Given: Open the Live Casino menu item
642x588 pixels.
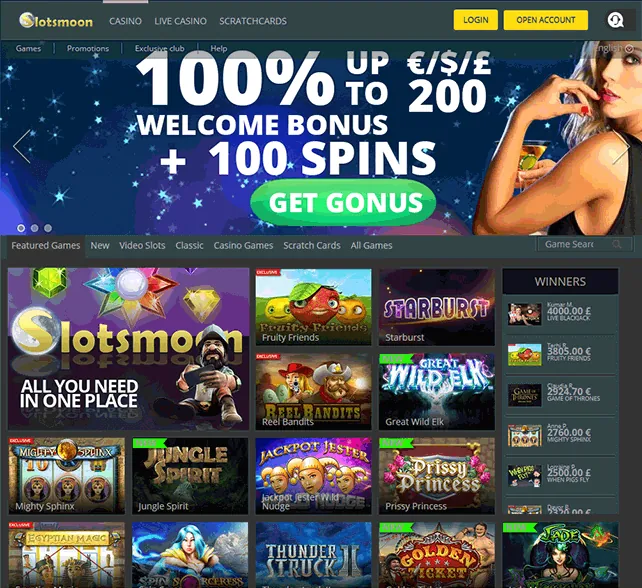Looking at the screenshot, I should (180, 21).
